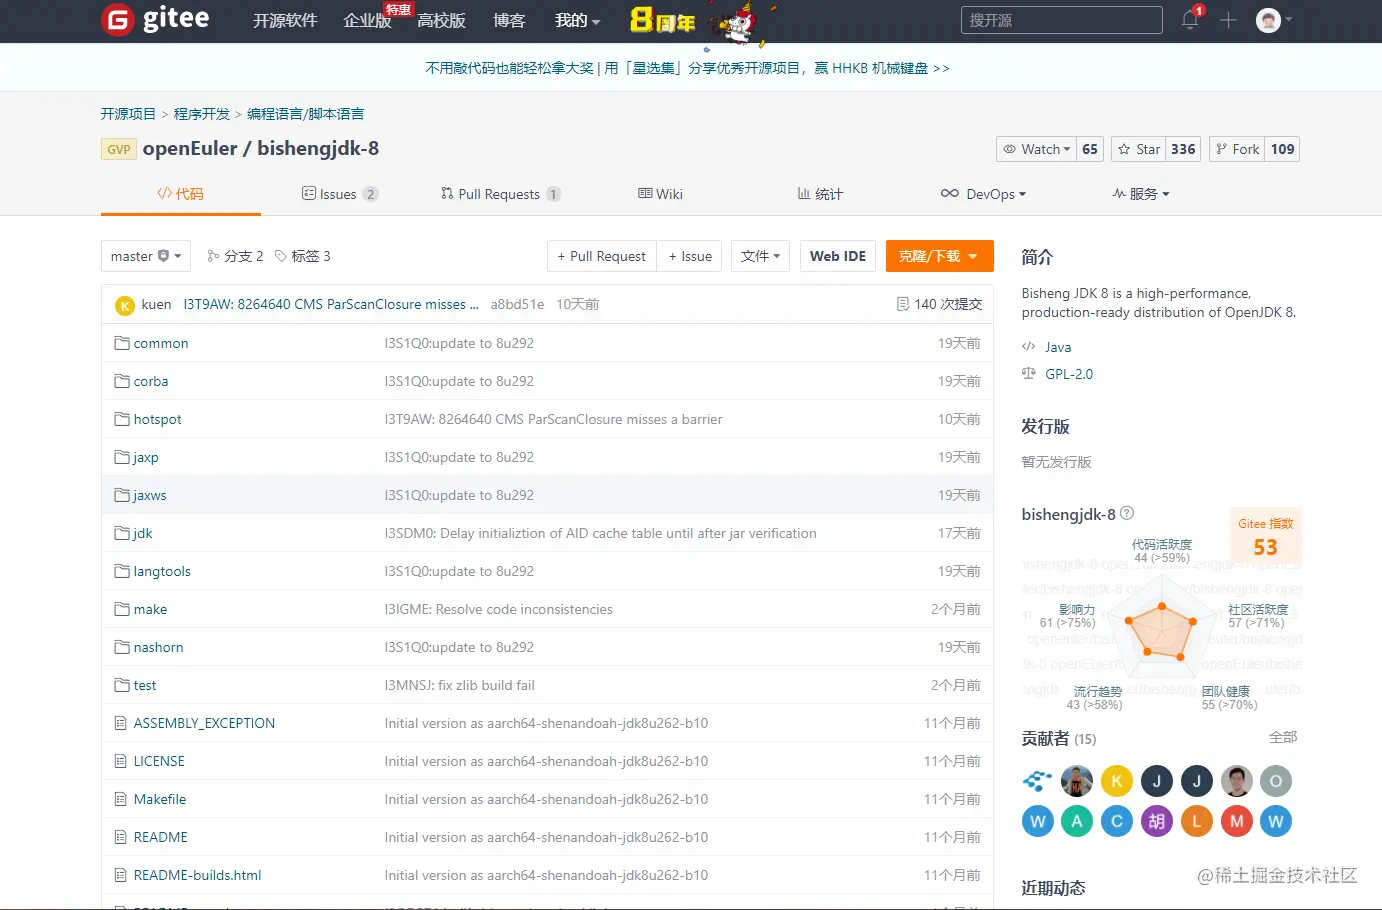The height and width of the screenshot is (910, 1382).
Task: Open the Watch dropdown
Action: [x=1036, y=149]
